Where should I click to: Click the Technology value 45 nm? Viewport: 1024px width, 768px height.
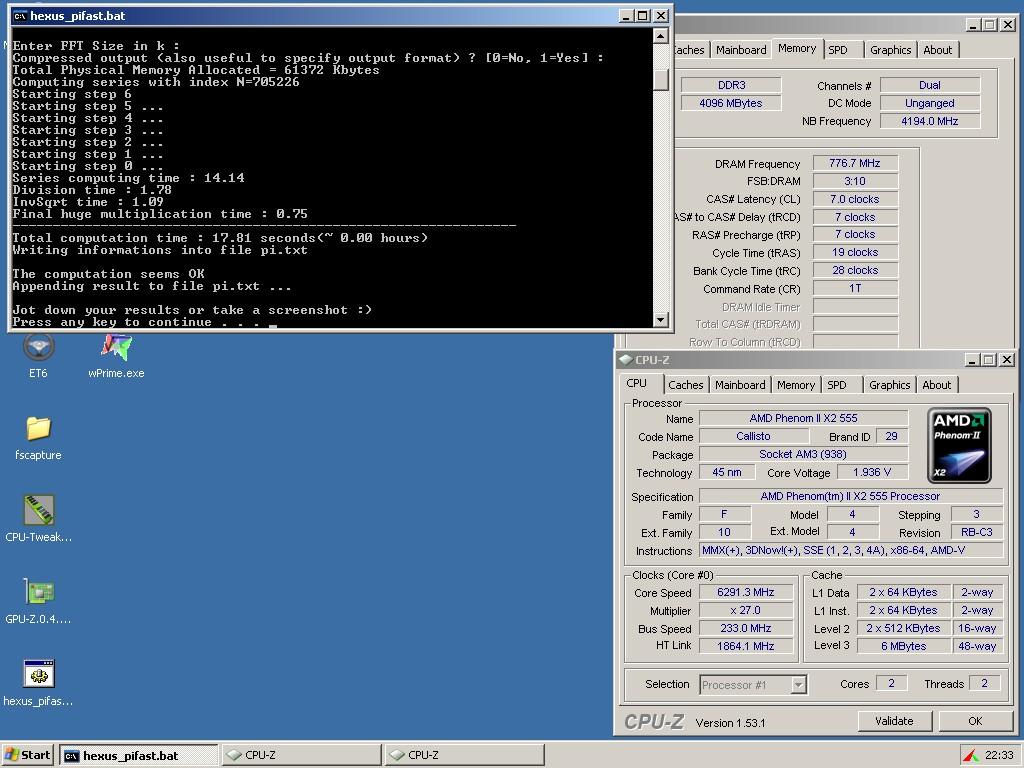(727, 472)
